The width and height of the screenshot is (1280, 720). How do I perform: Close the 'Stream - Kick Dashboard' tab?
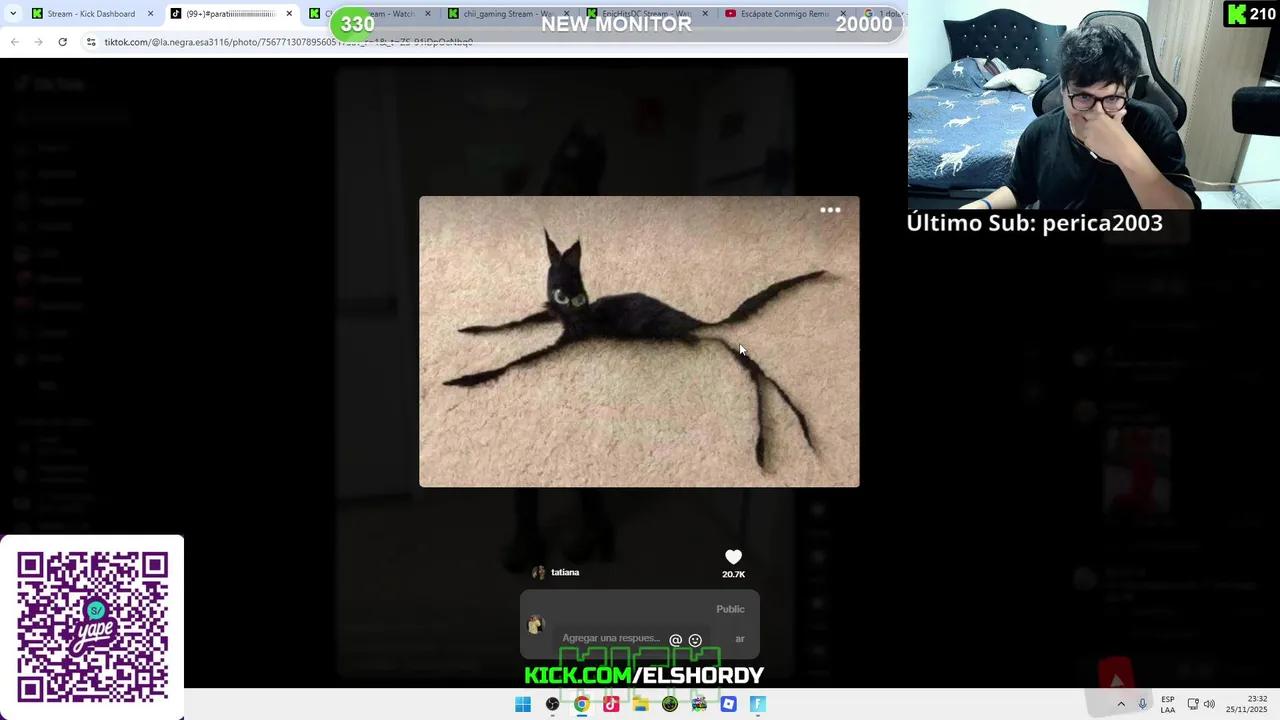pos(151,14)
